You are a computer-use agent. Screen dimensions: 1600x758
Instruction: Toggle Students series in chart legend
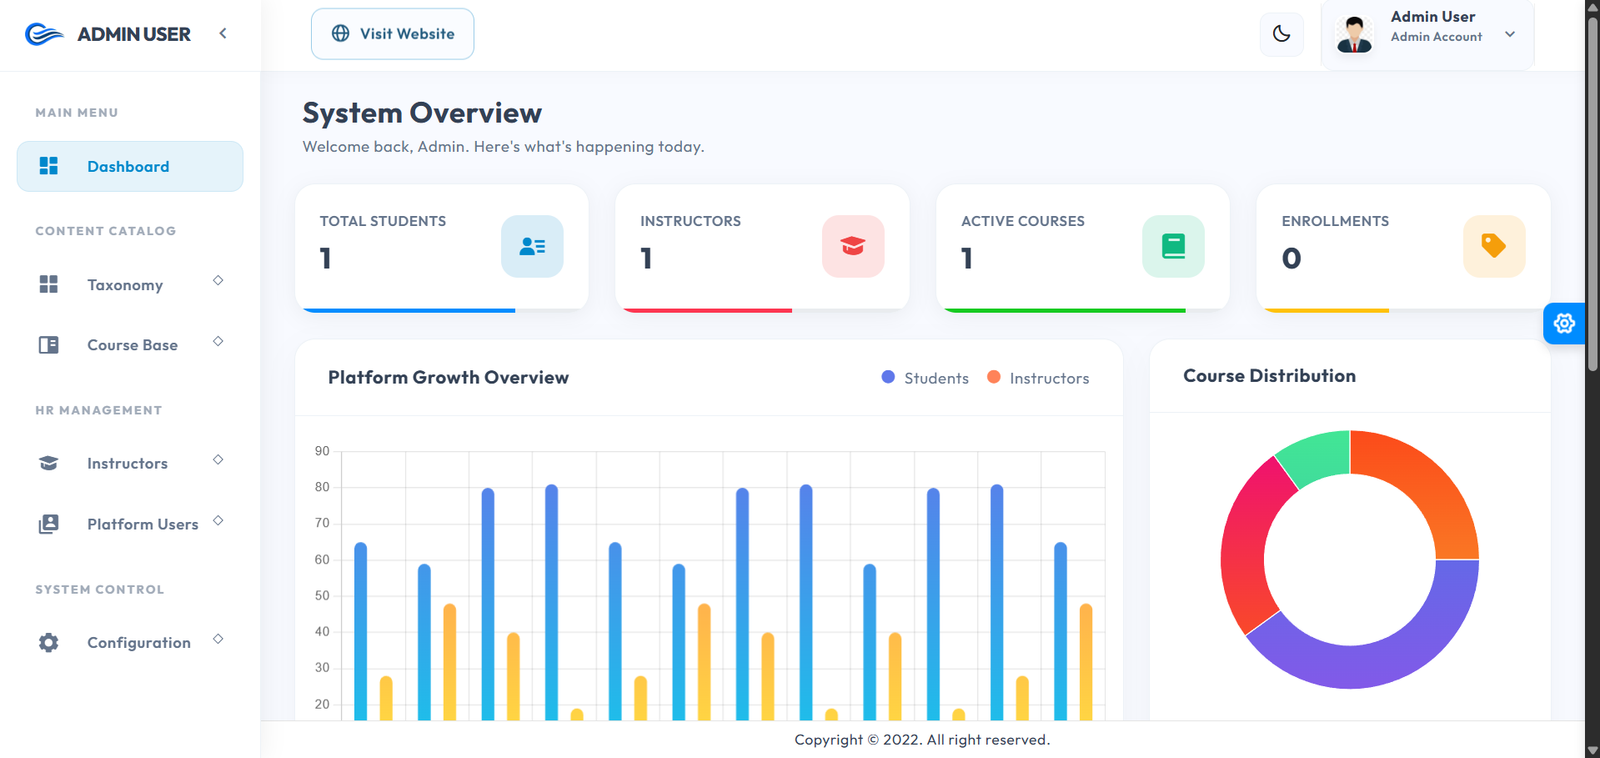click(925, 378)
